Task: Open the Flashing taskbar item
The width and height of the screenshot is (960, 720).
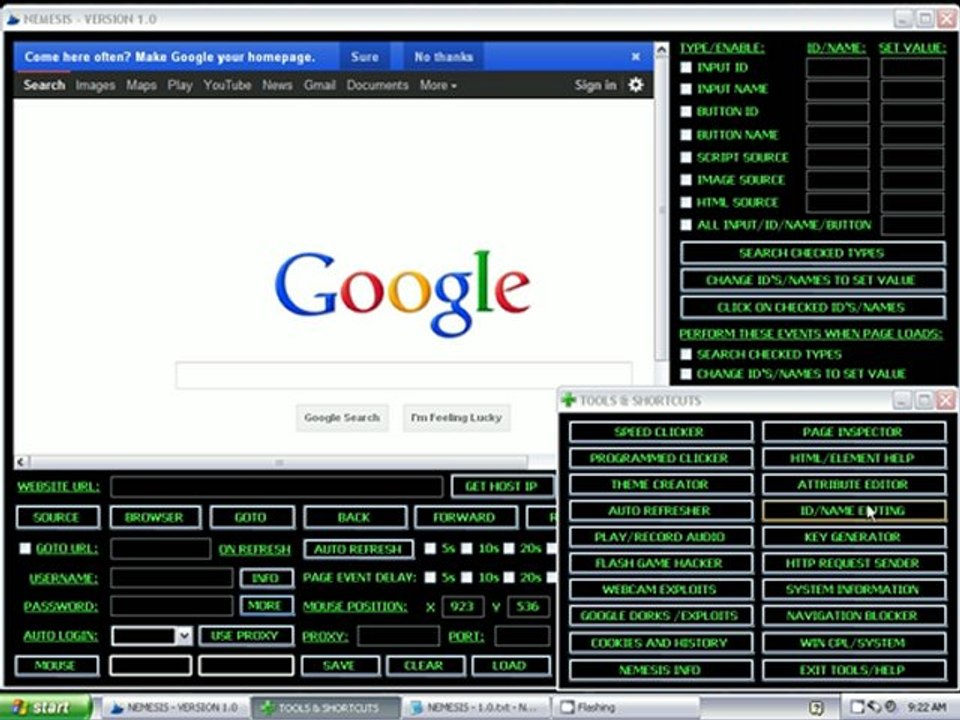Action: click(x=624, y=707)
